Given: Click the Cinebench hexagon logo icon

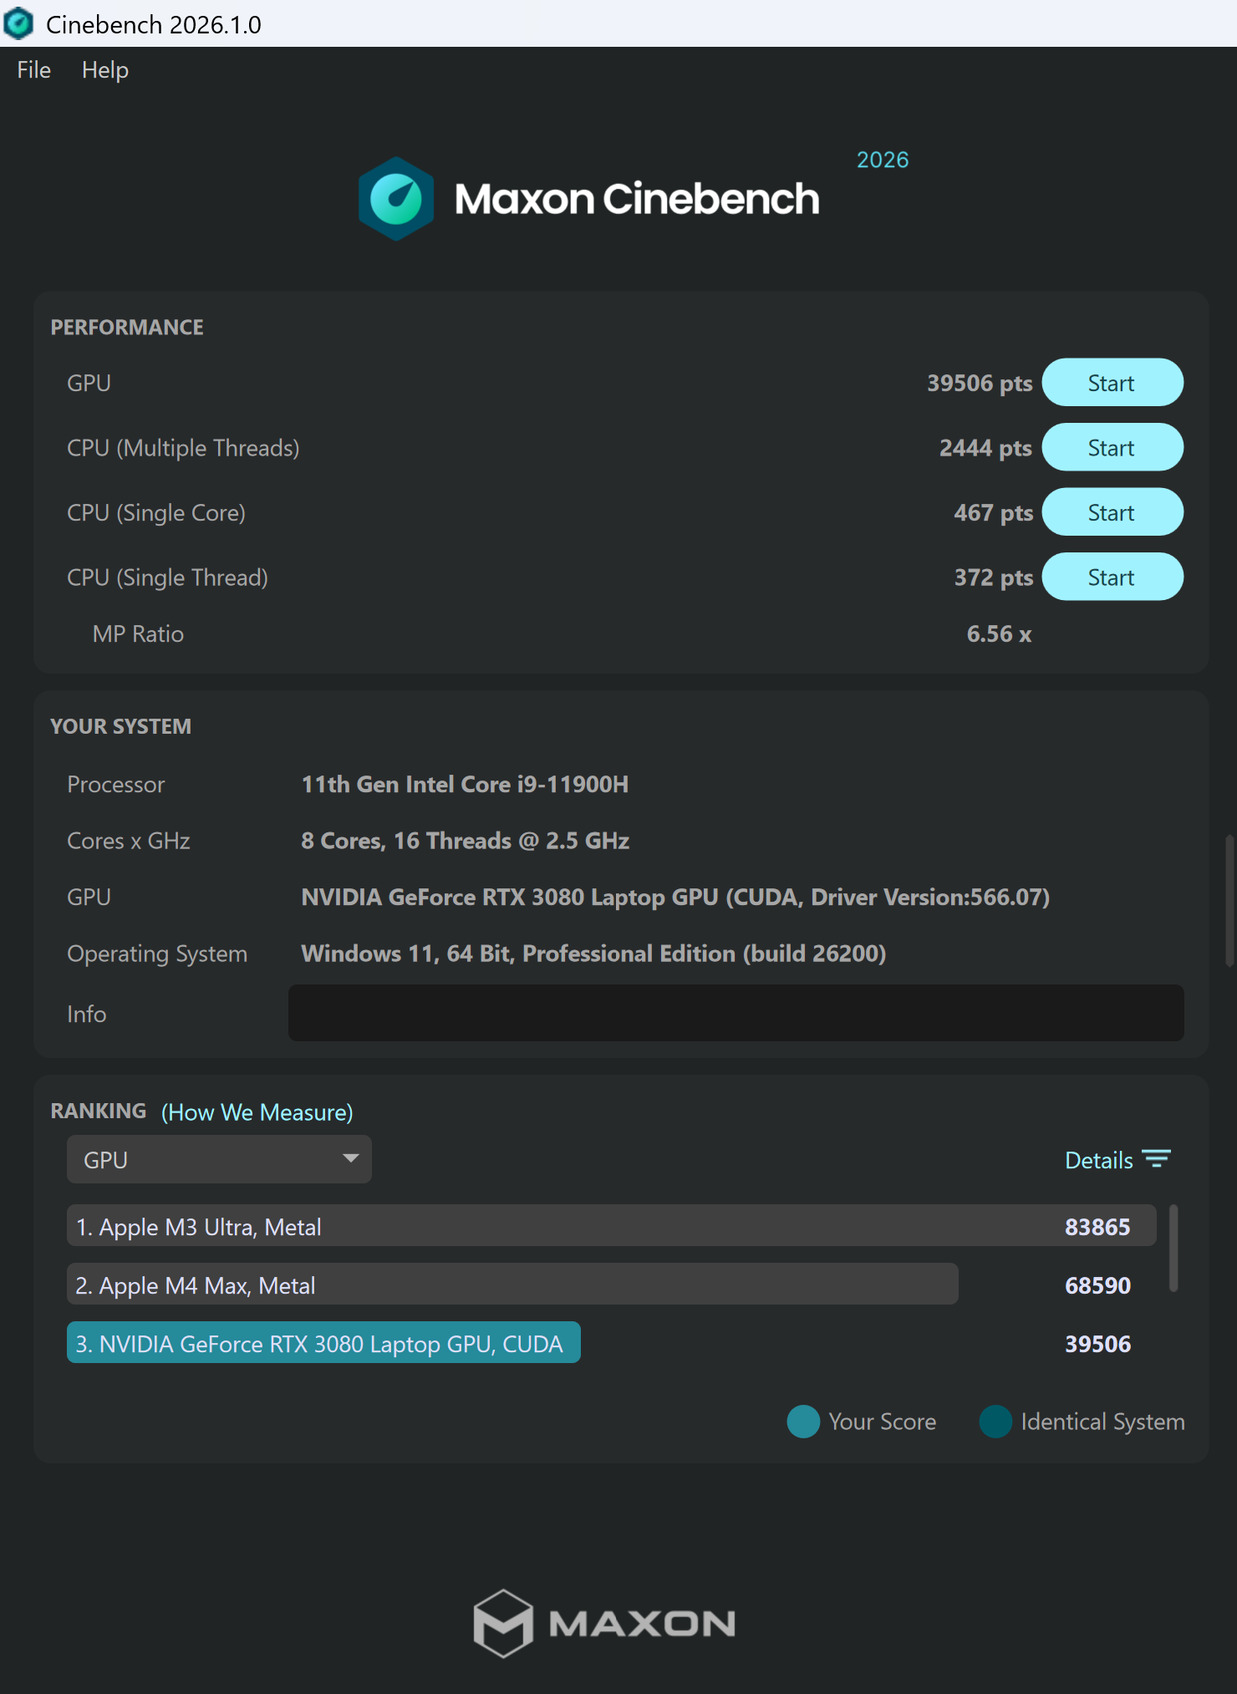Looking at the screenshot, I should point(396,198).
